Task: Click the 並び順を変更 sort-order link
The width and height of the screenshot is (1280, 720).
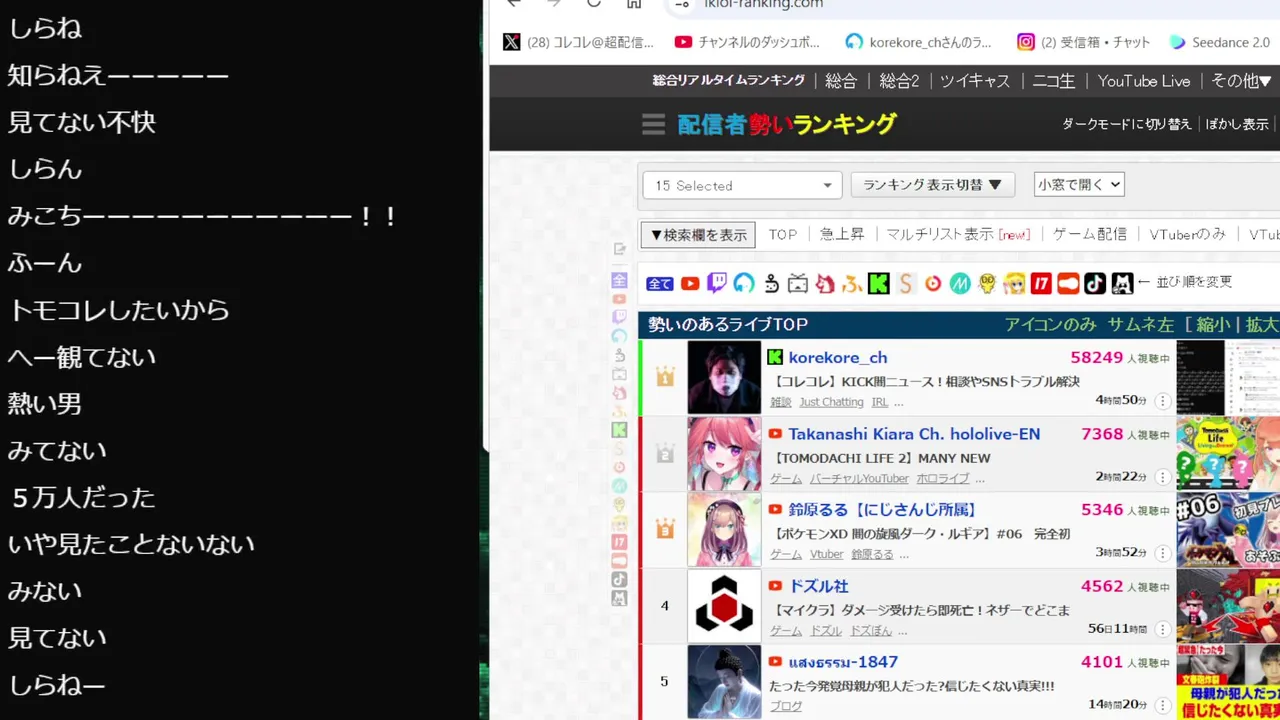Action: [x=1194, y=282]
